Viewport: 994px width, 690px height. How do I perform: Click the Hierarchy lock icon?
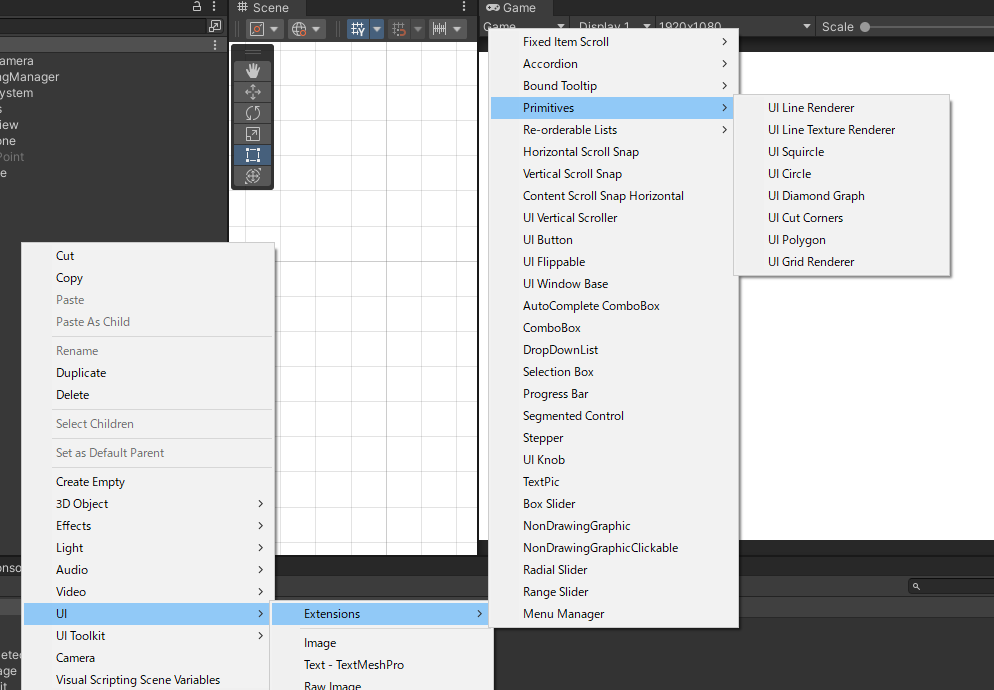pyautogui.click(x=197, y=6)
